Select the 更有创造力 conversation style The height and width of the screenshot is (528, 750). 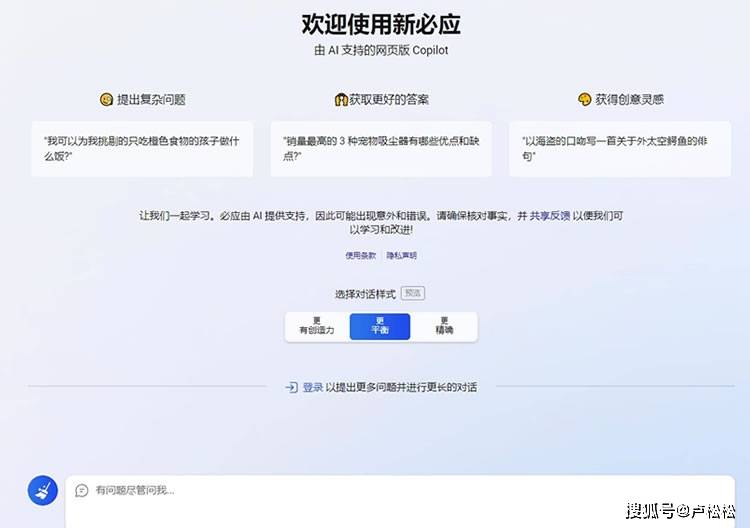point(317,327)
